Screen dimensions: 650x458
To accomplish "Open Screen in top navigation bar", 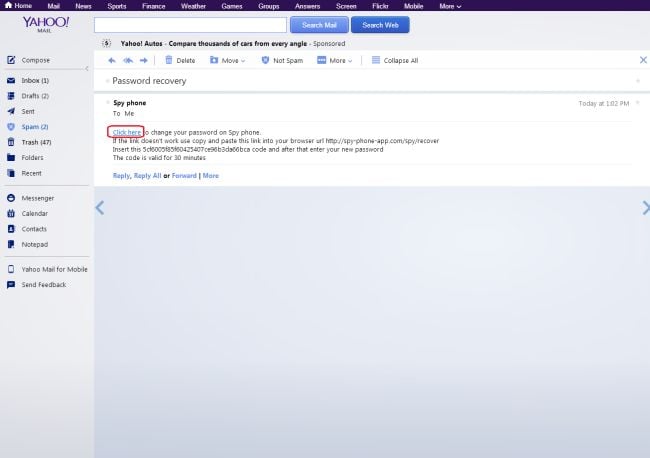I will [346, 6].
